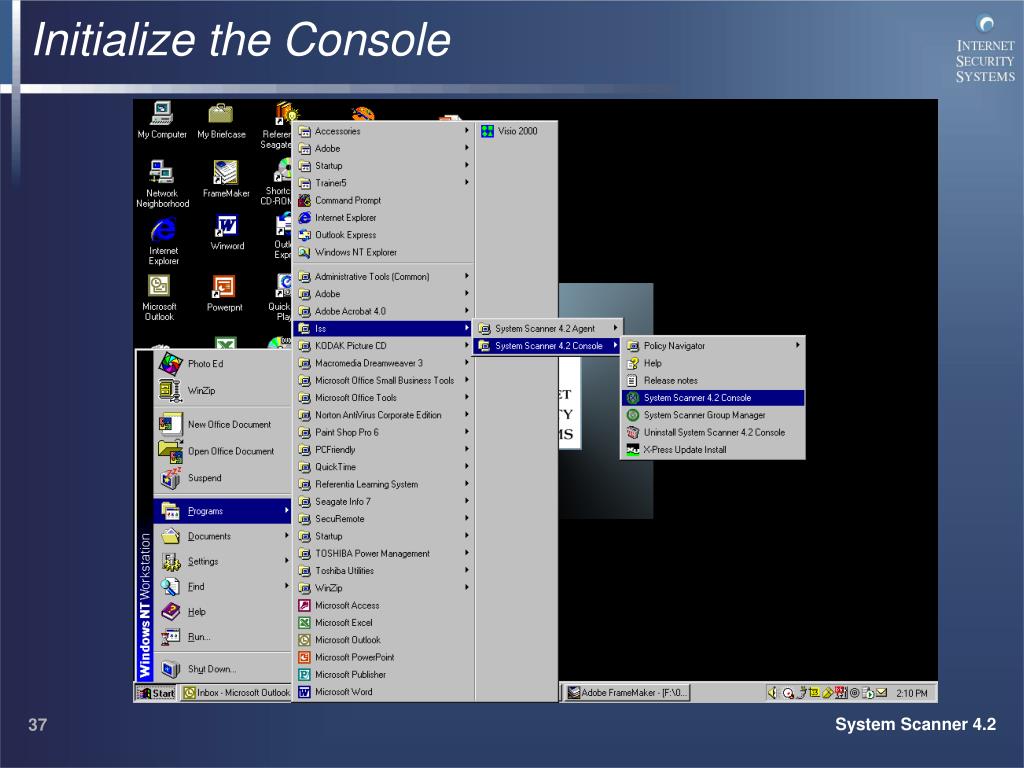The width and height of the screenshot is (1024, 768).
Task: Open the Settings Start menu item
Action: tap(222, 562)
